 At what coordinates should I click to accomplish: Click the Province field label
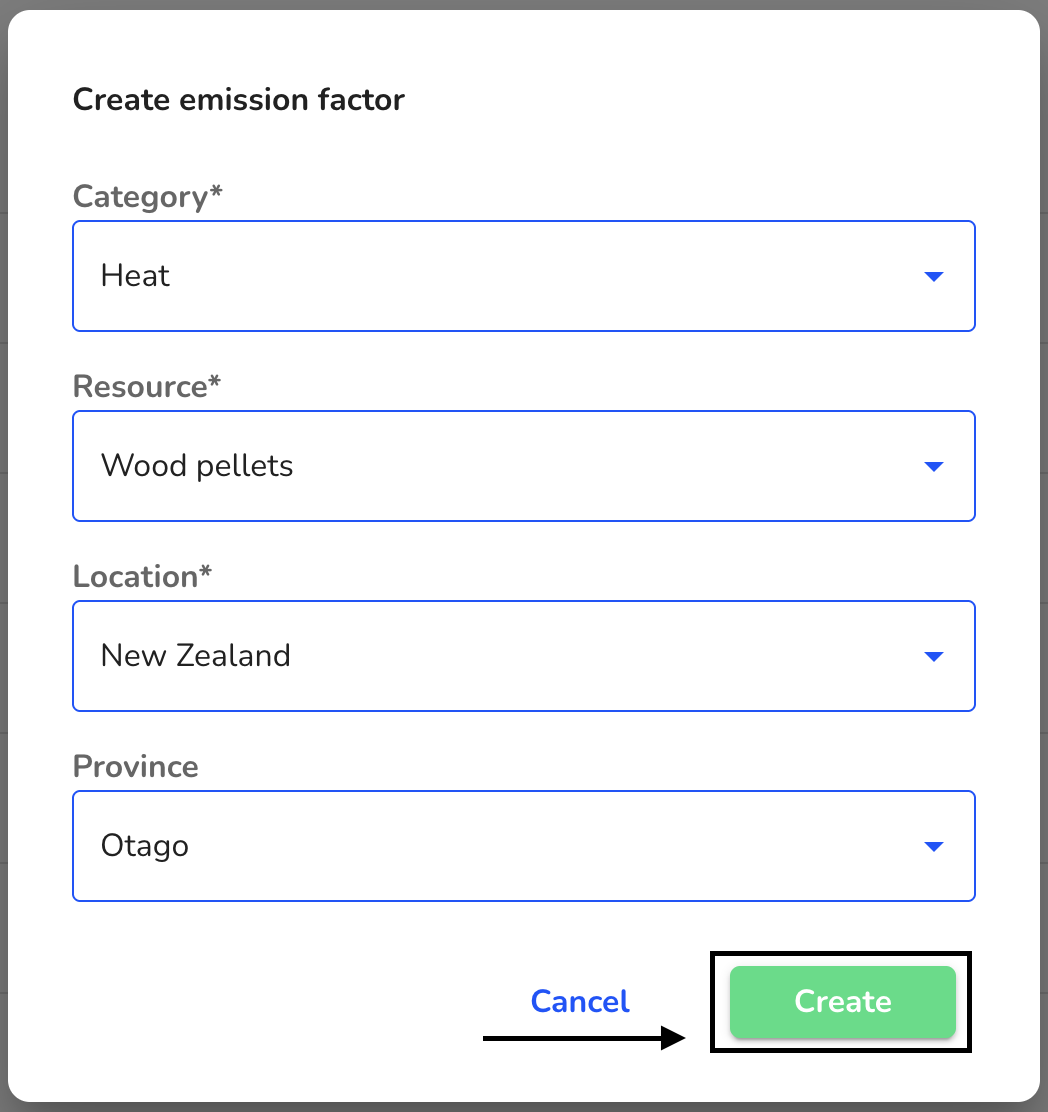[135, 767]
